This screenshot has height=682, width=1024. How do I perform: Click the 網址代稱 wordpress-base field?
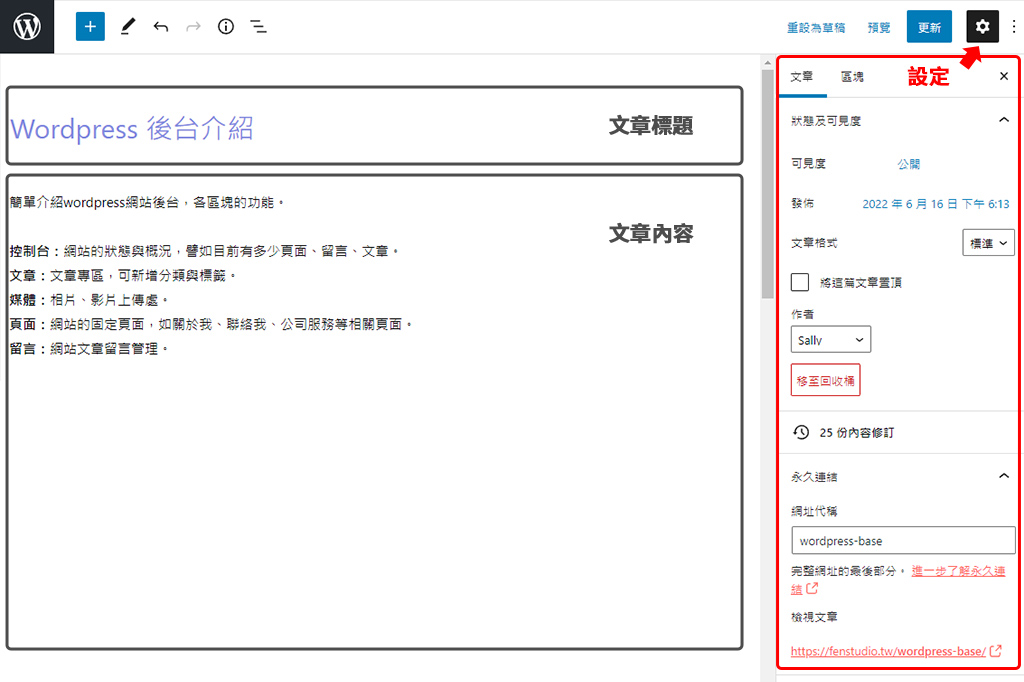[903, 541]
